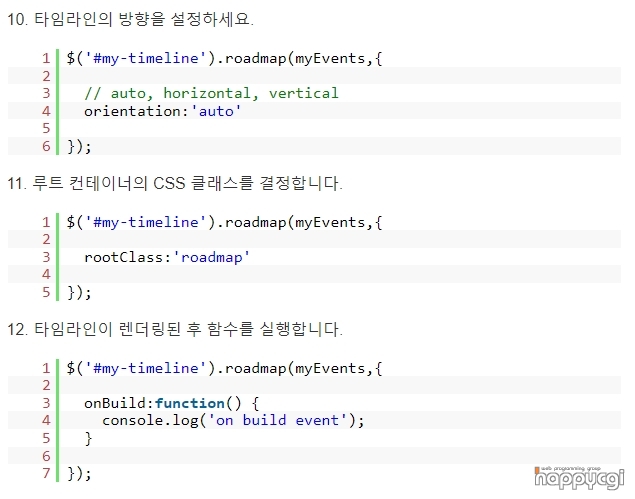635x499 pixels.
Task: Click line number 6 in section 12 code block
Action: tap(46, 456)
